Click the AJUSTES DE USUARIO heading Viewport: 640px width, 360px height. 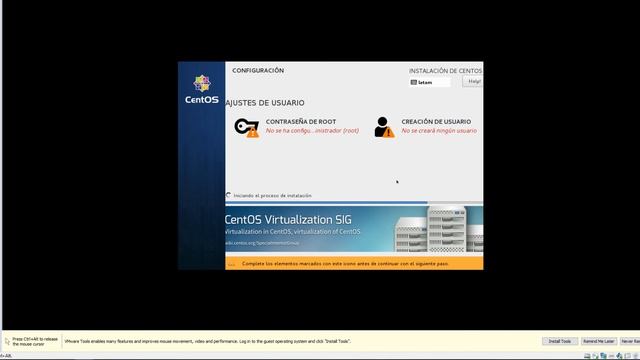[x=265, y=103]
